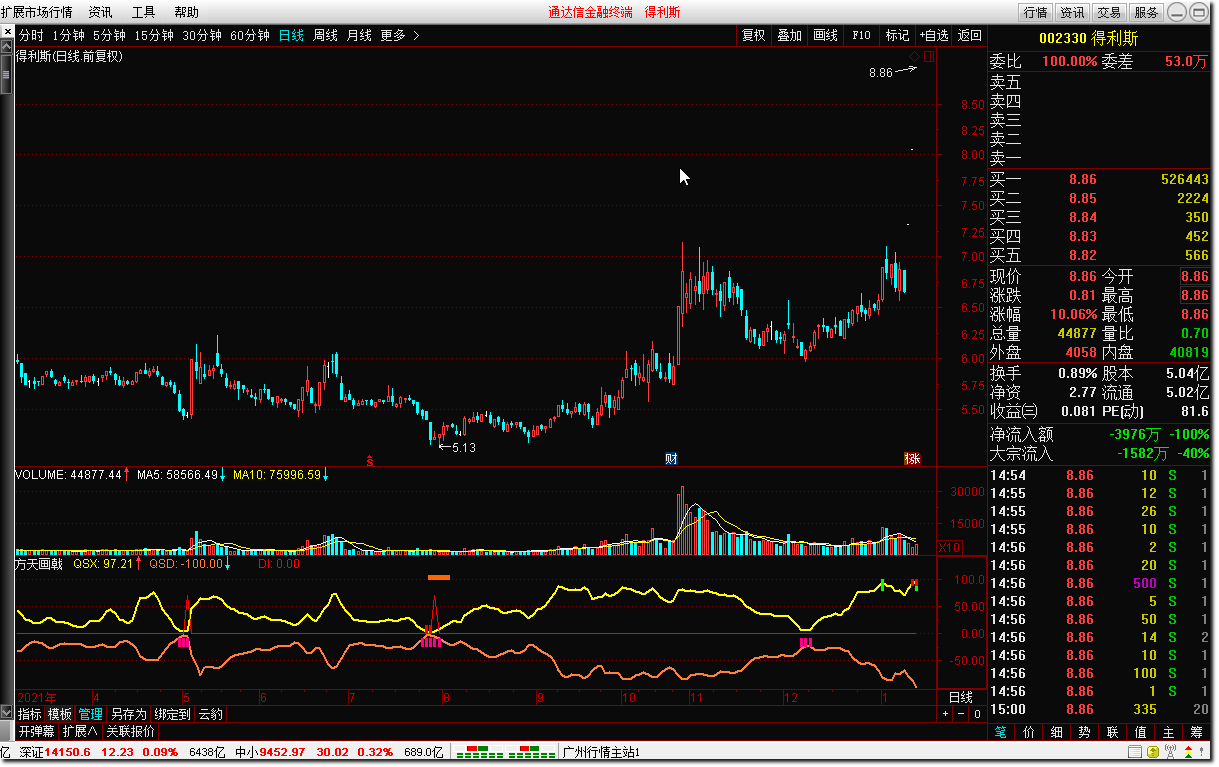
Task: Click the 交易 trading button
Action: pyautogui.click(x=1109, y=12)
